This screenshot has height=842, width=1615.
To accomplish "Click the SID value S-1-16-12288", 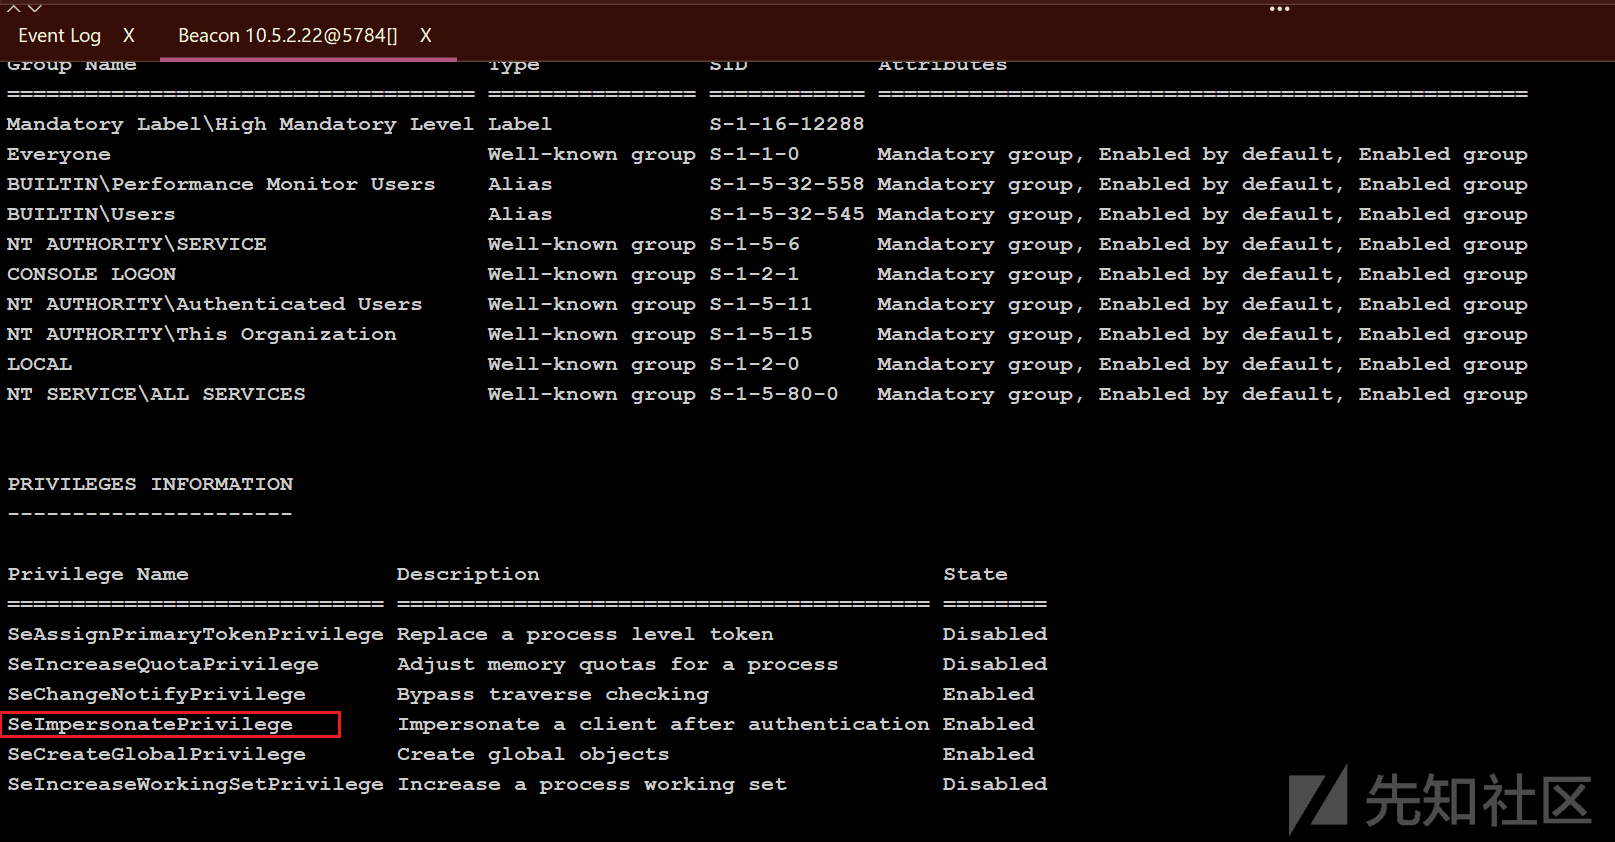I will (x=787, y=124).
